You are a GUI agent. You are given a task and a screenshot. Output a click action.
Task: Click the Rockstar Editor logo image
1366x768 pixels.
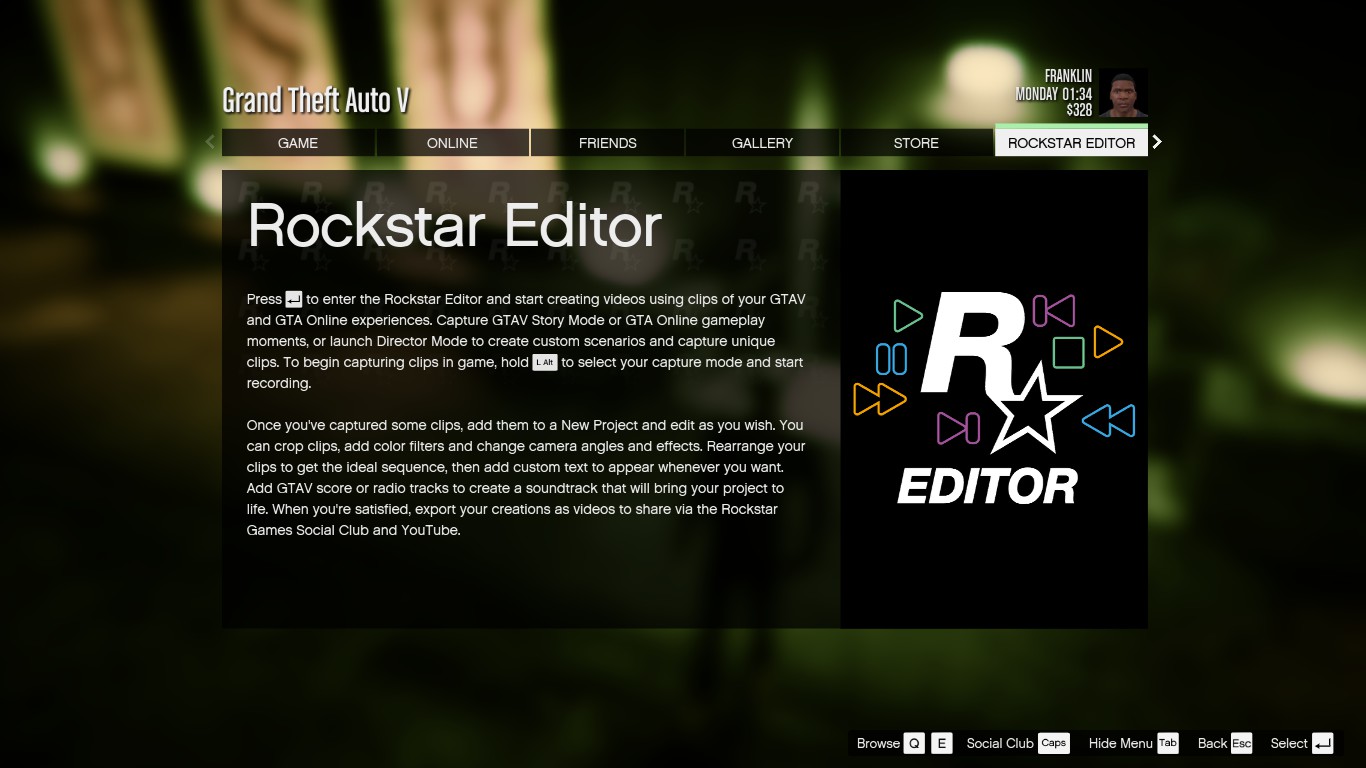(994, 399)
